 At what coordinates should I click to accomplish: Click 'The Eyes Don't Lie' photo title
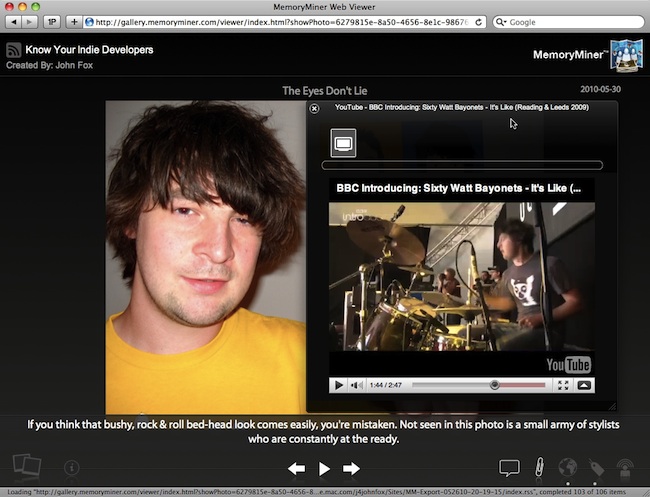(x=325, y=91)
